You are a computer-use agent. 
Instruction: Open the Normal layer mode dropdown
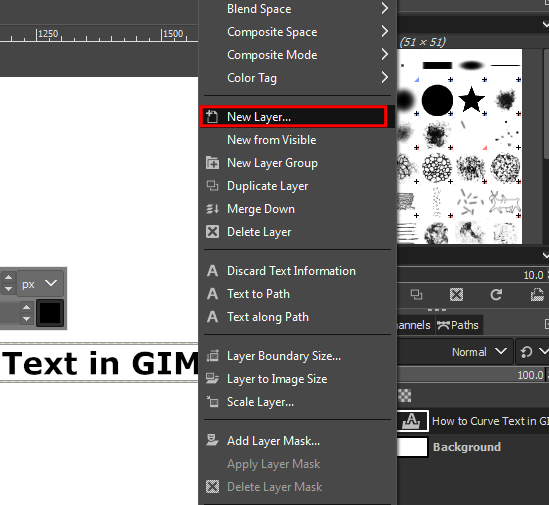point(456,352)
